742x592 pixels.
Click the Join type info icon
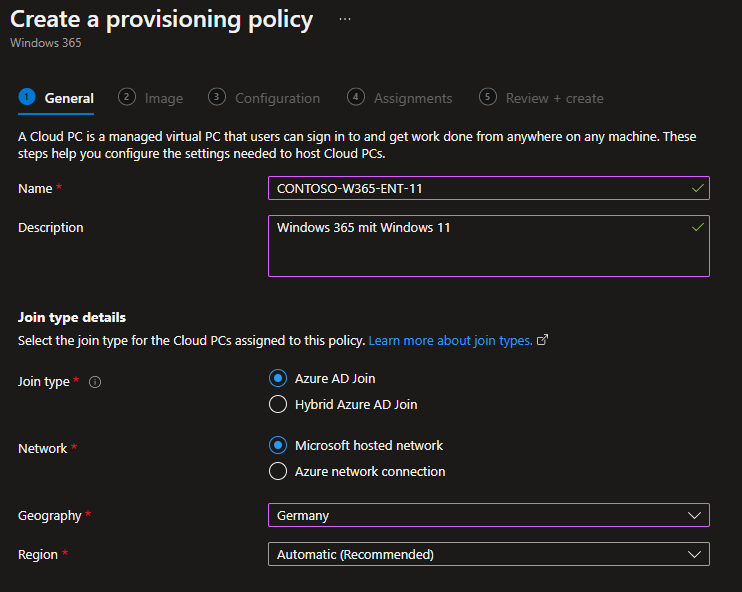95,382
